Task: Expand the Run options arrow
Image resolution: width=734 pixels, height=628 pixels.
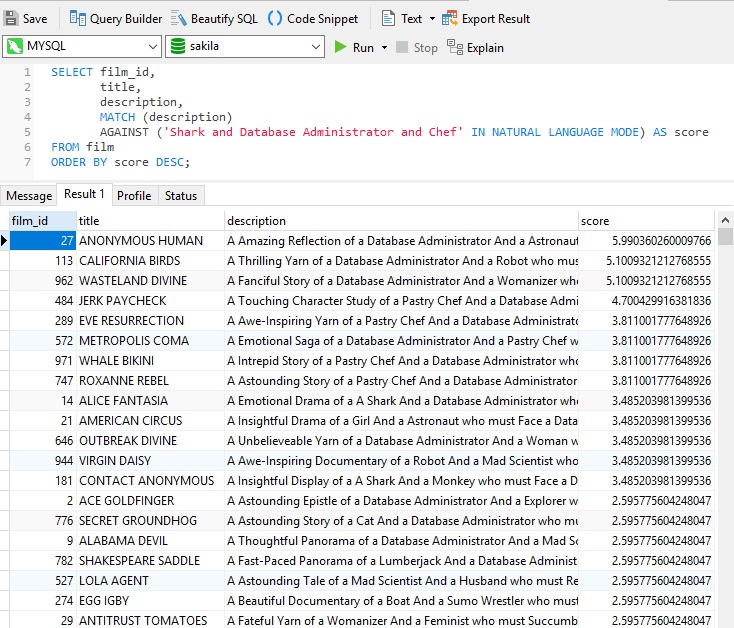Action: (384, 48)
